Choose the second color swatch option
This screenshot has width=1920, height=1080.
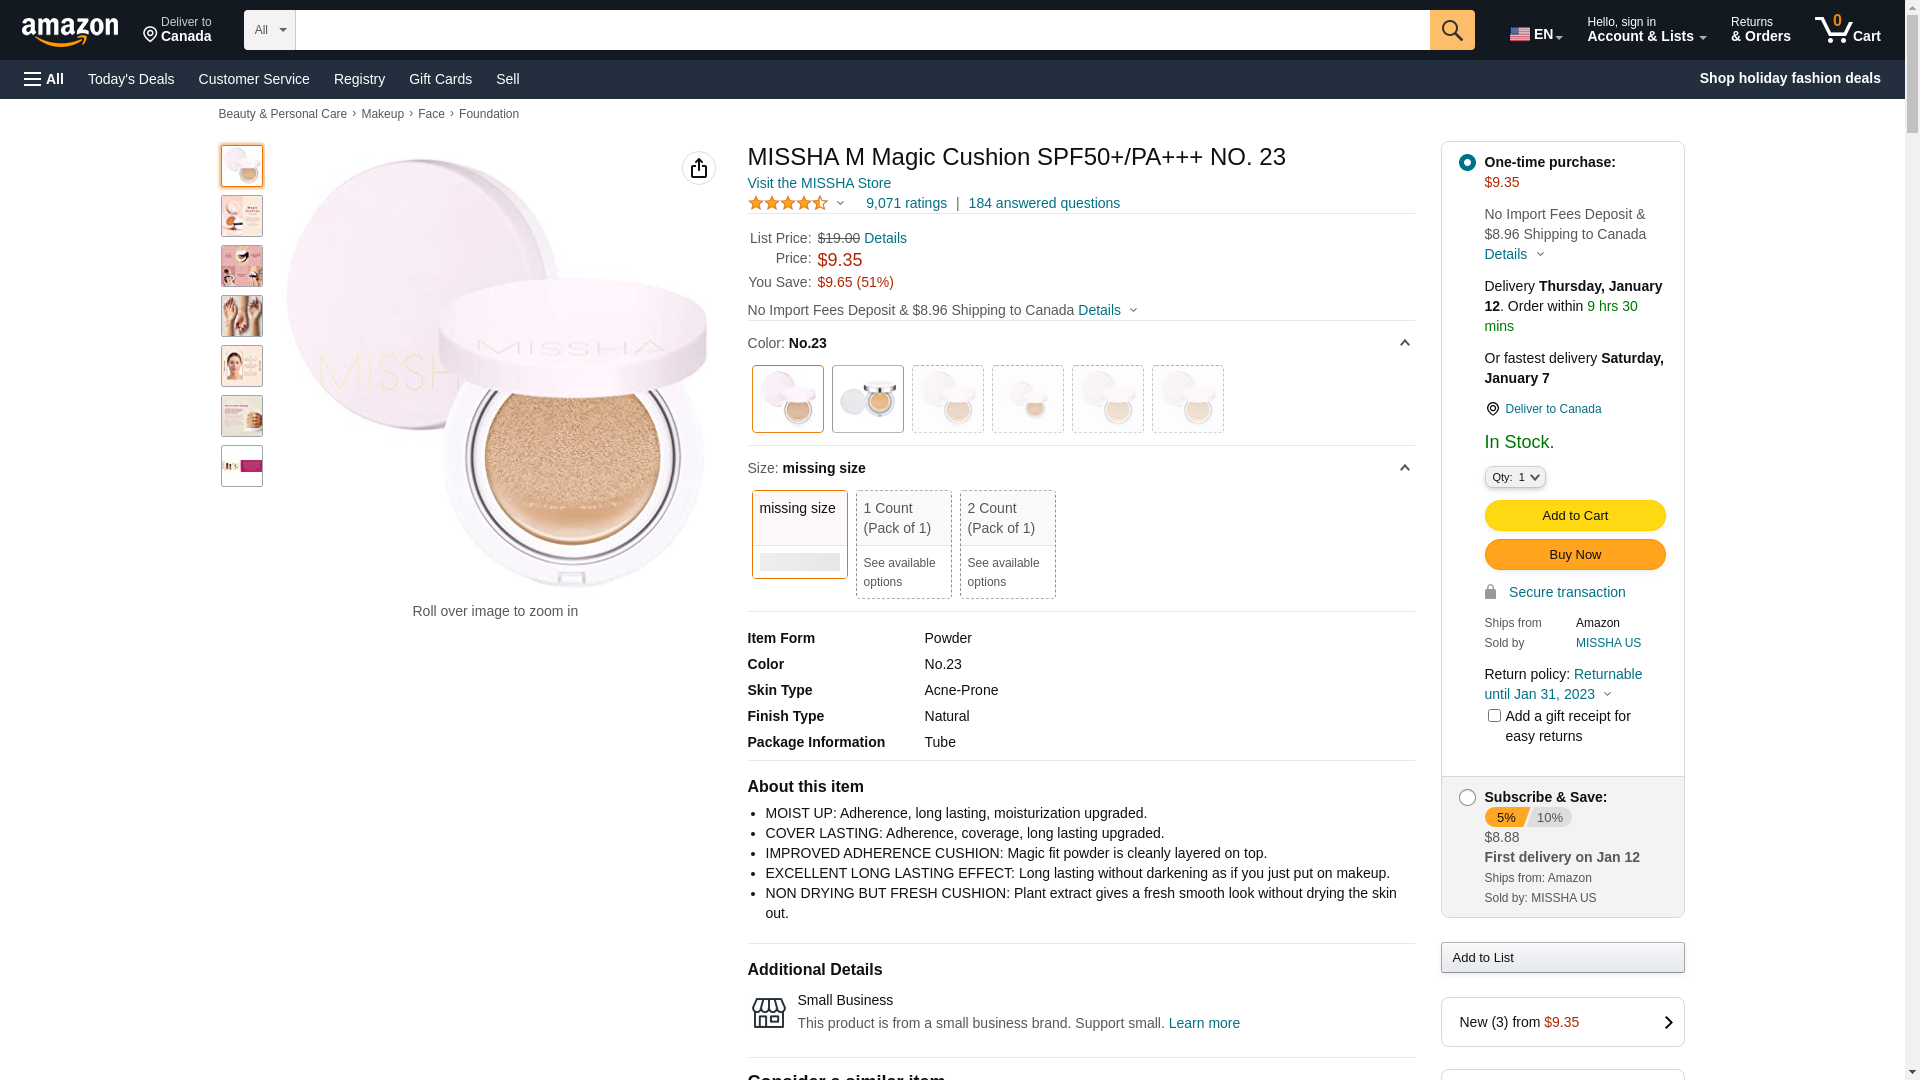867,399
